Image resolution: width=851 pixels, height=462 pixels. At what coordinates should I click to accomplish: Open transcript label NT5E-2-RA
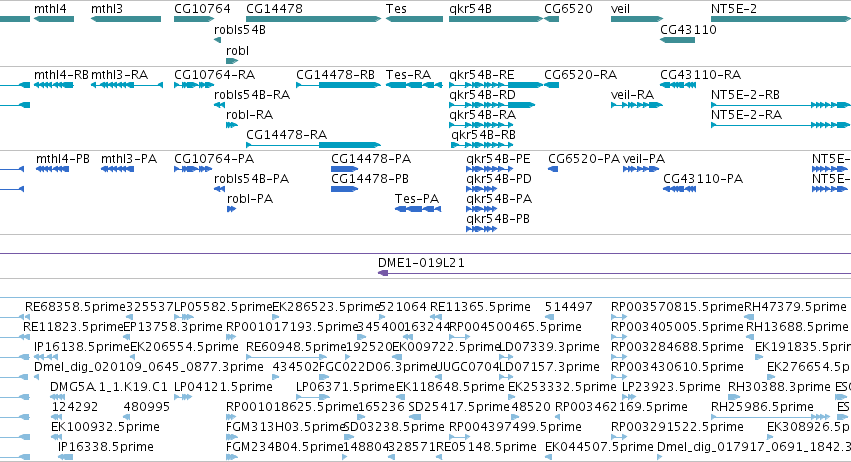tap(746, 115)
